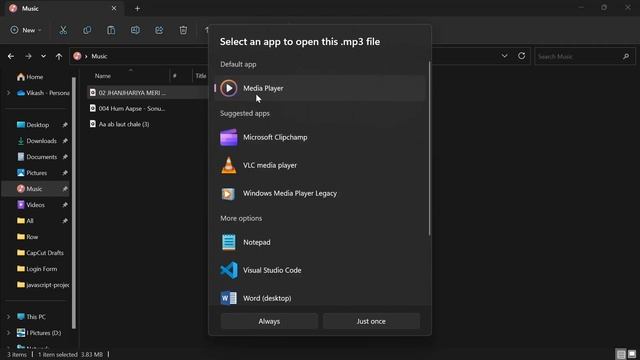The width and height of the screenshot is (640, 360).
Task: Choose Notepad under More options
Action: click(x=320, y=242)
